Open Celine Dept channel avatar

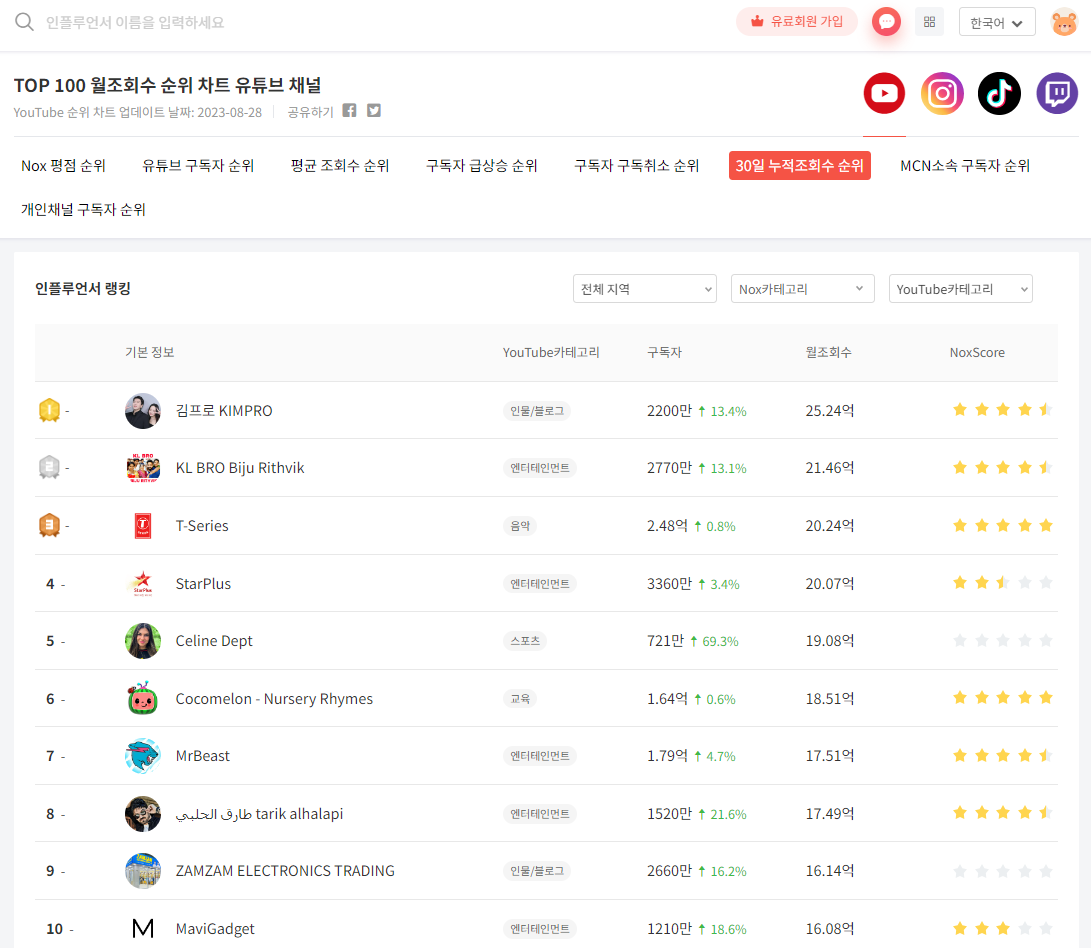(143, 641)
